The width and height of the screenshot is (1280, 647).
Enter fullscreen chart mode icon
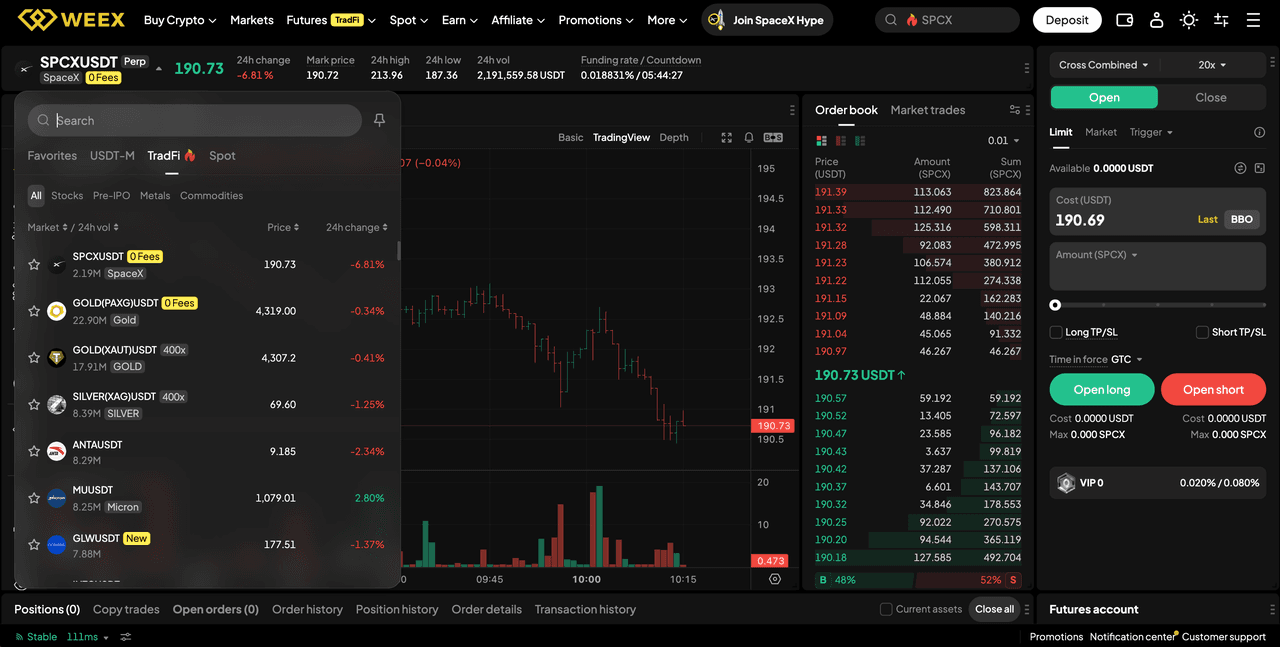[727, 137]
